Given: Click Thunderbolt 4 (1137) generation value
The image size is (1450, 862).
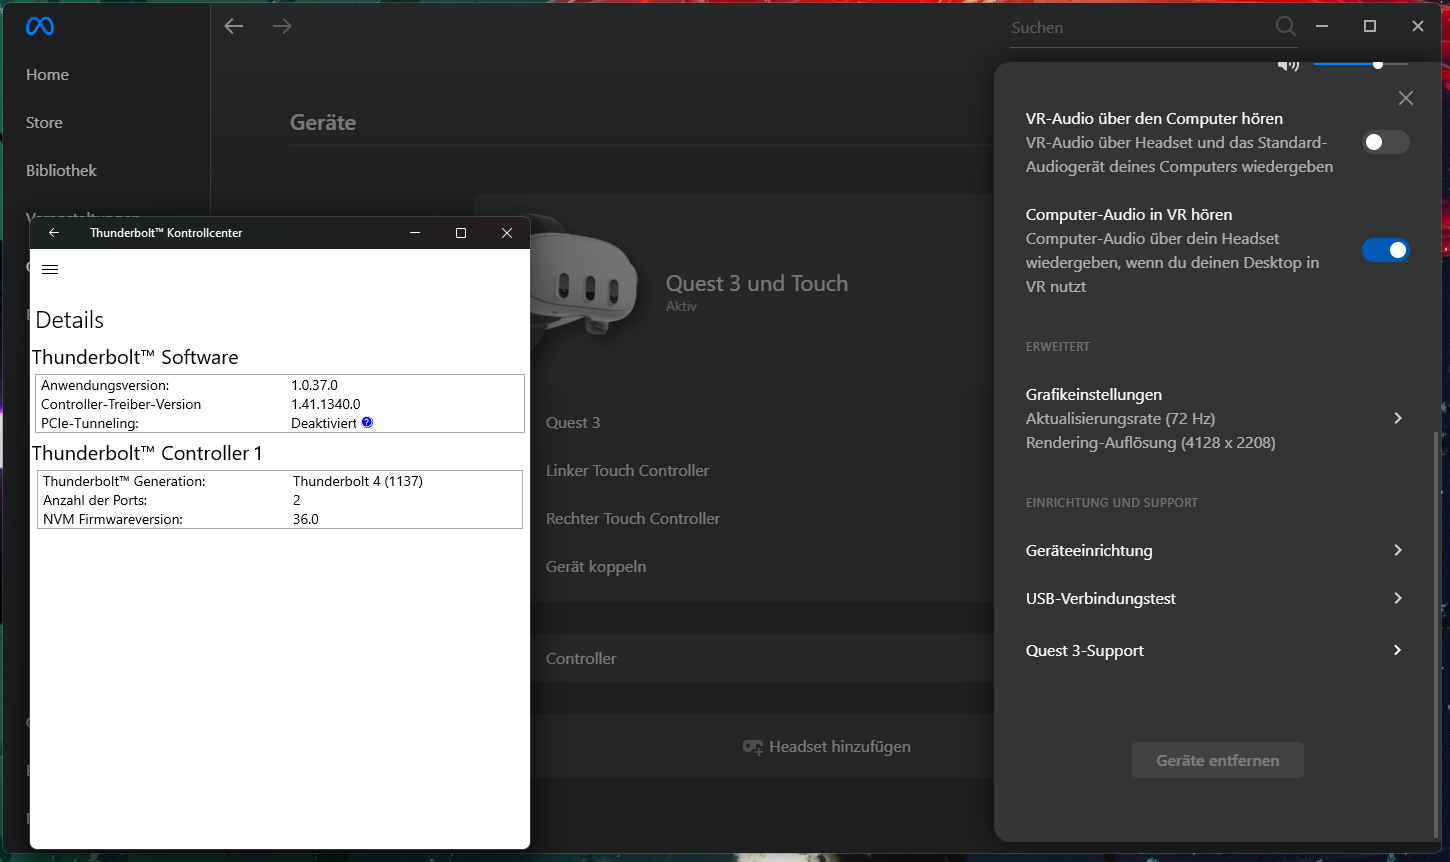Looking at the screenshot, I should pos(358,481).
